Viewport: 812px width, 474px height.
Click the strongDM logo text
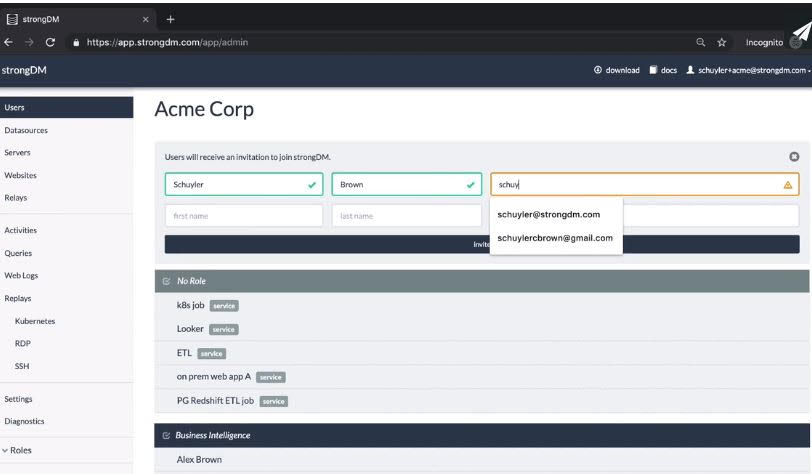point(24,70)
